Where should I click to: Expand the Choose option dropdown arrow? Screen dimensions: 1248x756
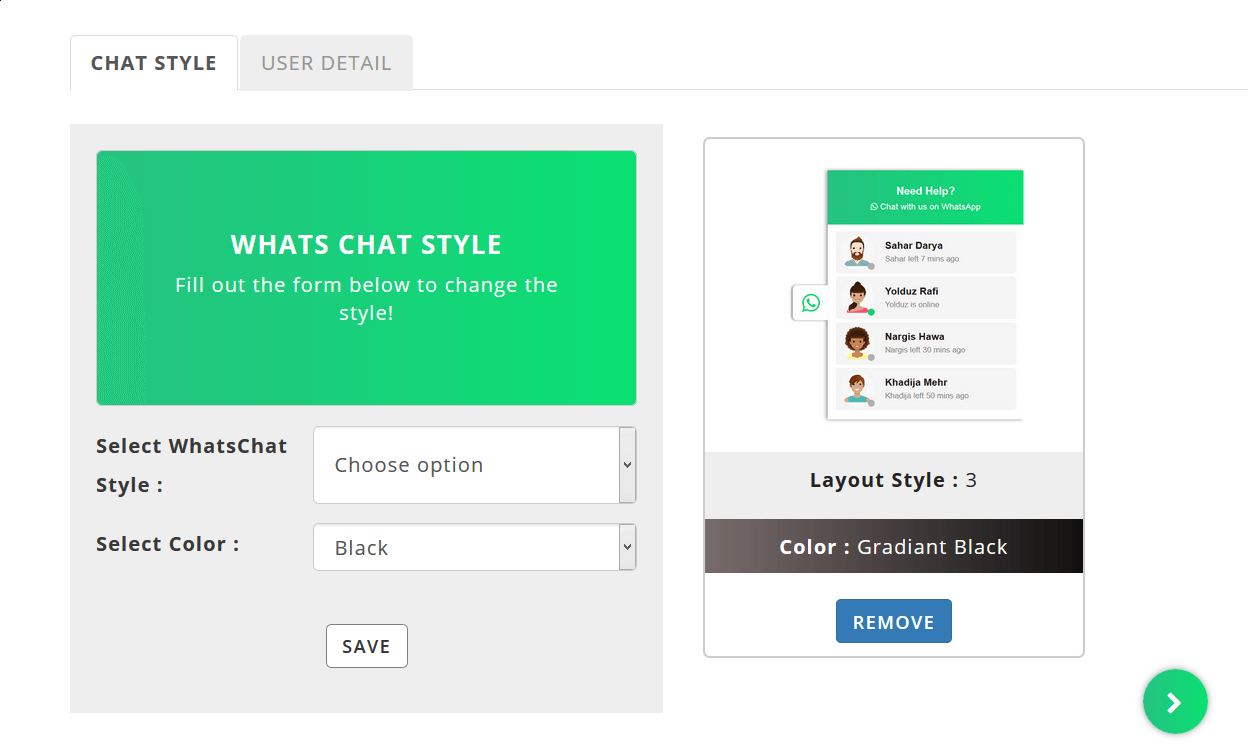click(627, 465)
